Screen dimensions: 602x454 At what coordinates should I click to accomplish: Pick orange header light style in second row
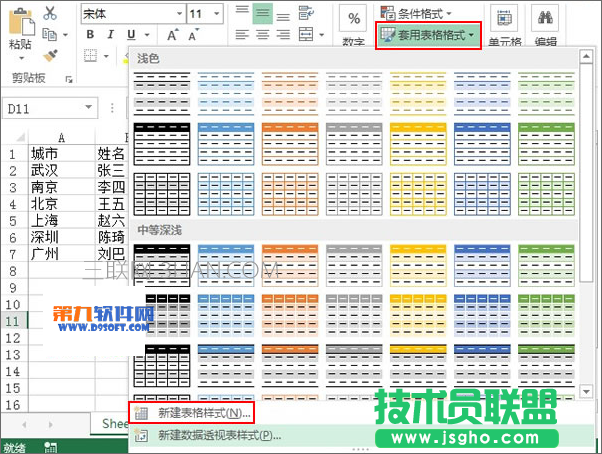[290, 144]
